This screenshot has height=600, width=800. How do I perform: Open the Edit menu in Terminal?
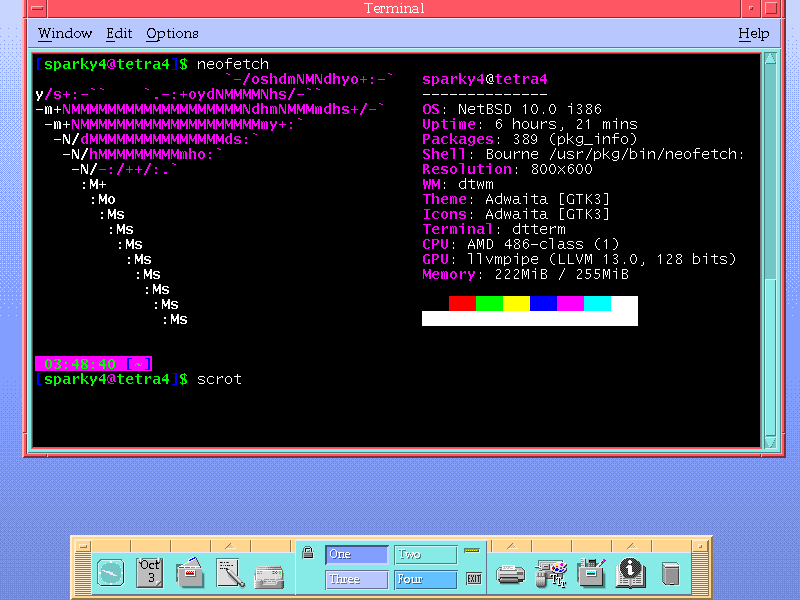tap(119, 34)
